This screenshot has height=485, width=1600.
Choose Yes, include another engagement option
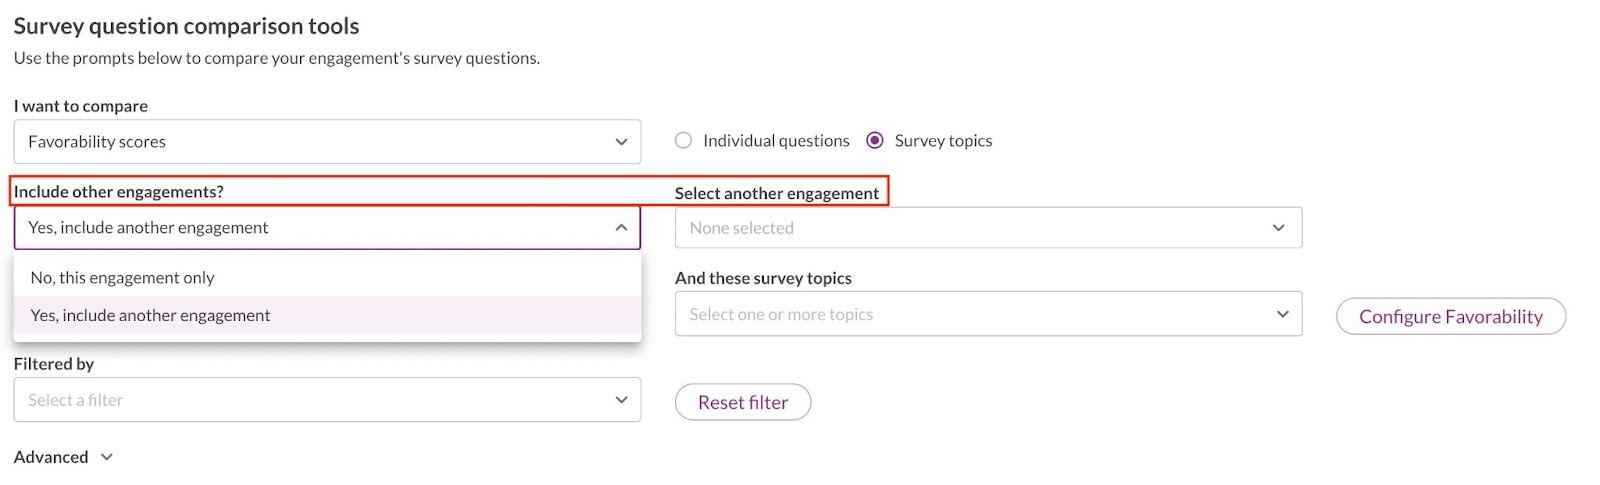point(327,315)
